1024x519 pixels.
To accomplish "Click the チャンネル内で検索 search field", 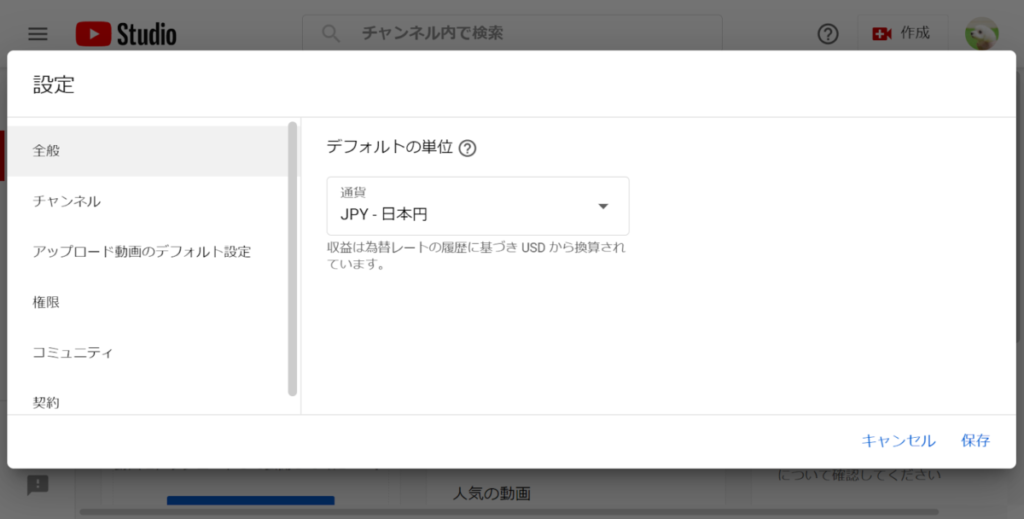I will coord(560,34).
